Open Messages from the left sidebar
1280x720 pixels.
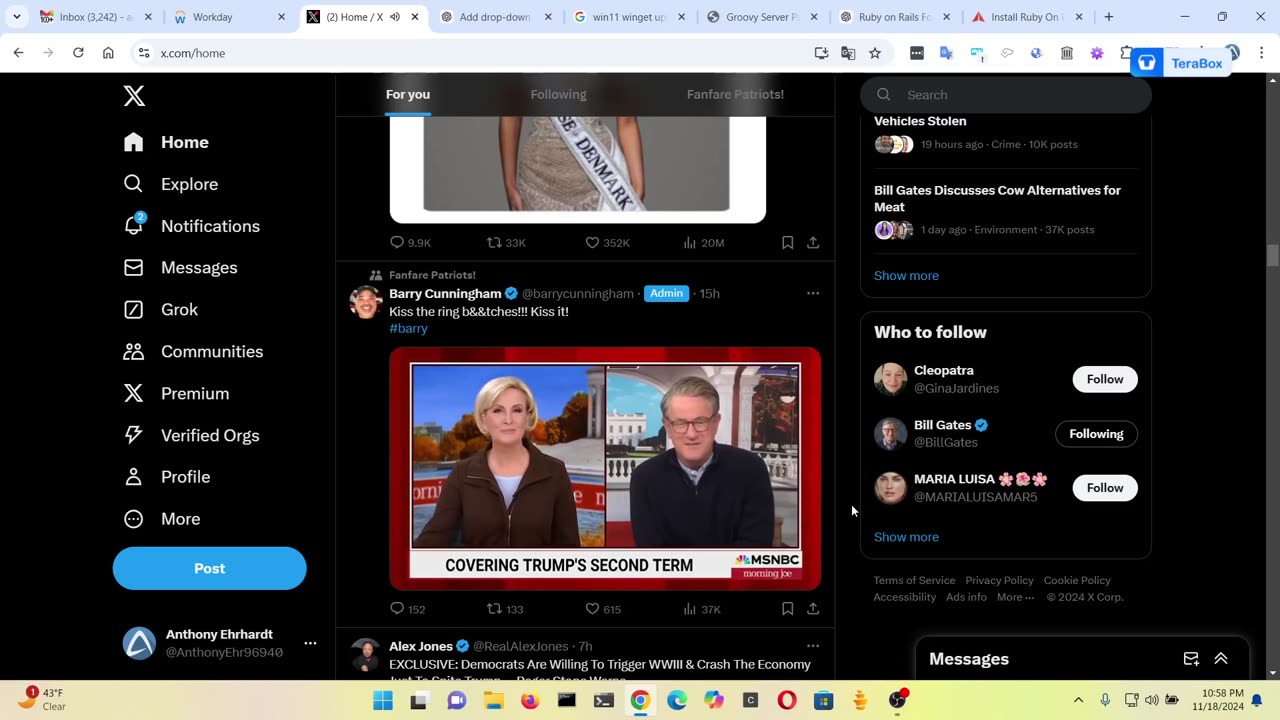point(180,268)
